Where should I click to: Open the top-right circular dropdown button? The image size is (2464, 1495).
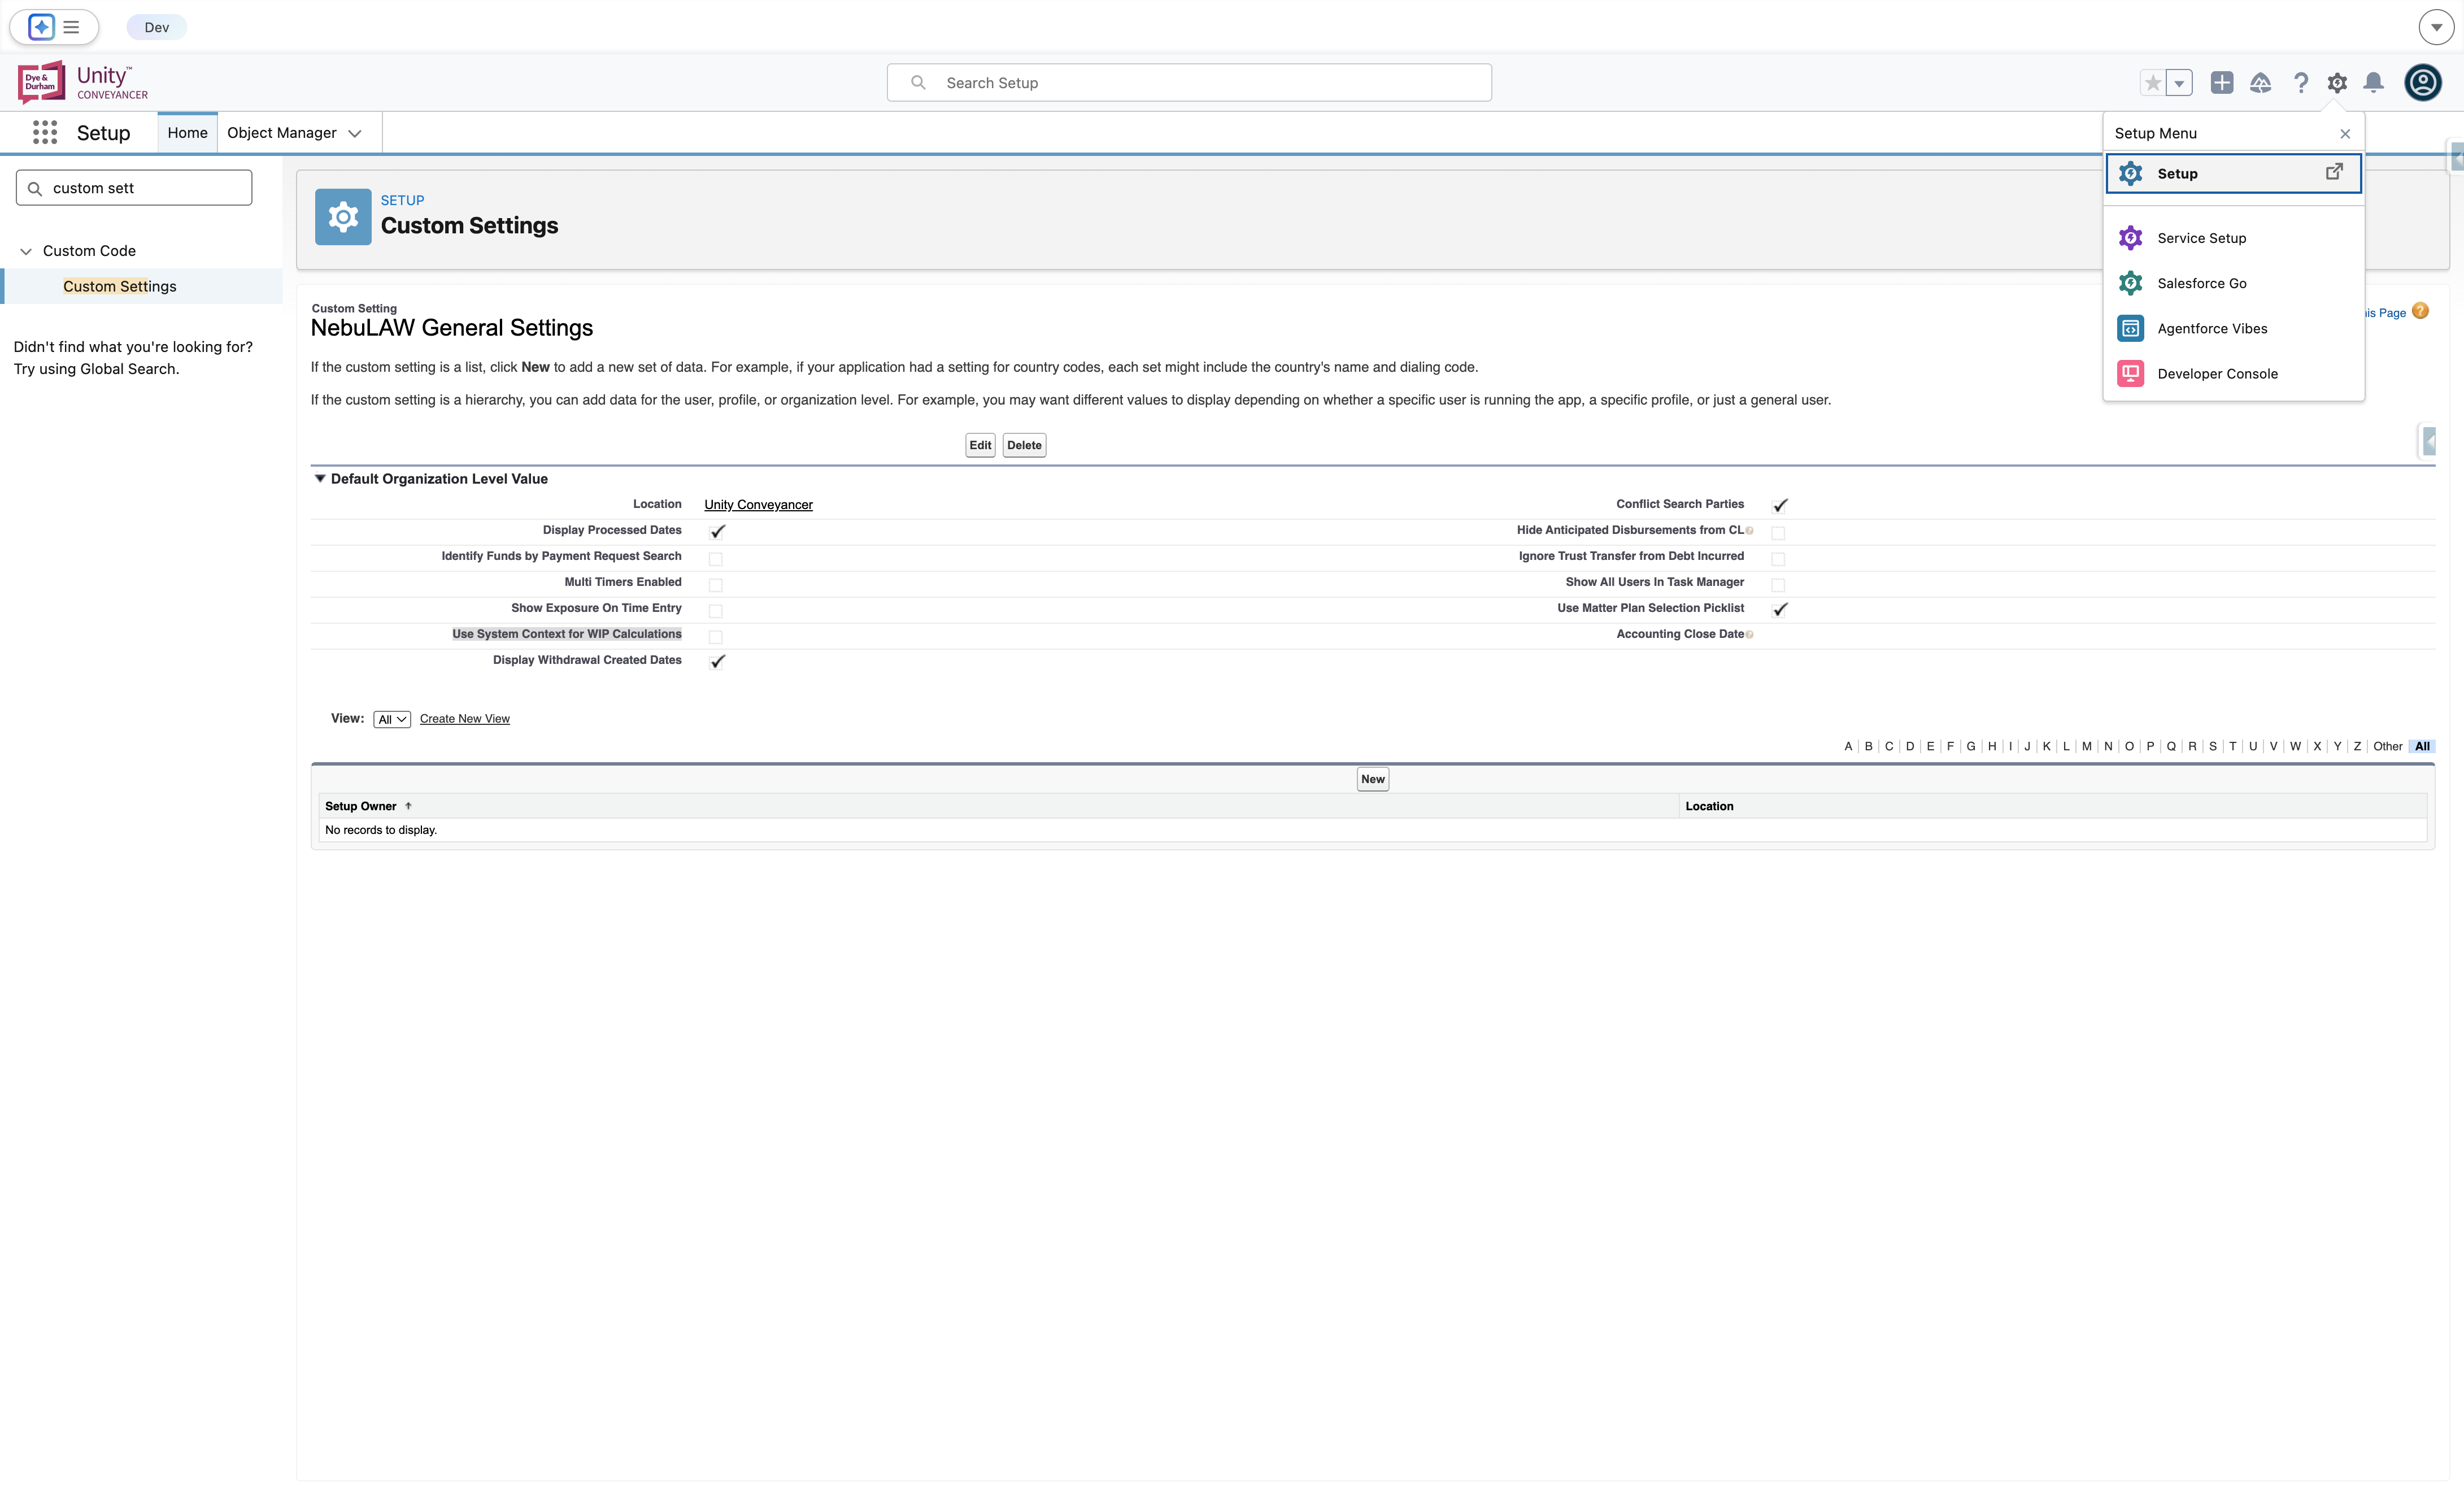2436,27
